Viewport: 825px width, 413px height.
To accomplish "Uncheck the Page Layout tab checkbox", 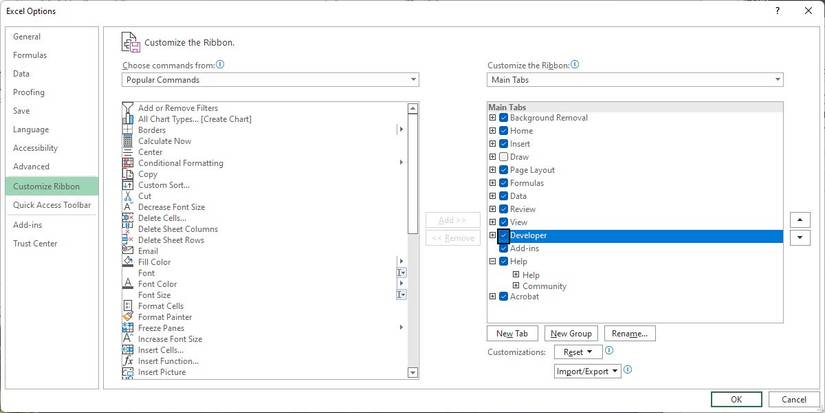I will (504, 170).
